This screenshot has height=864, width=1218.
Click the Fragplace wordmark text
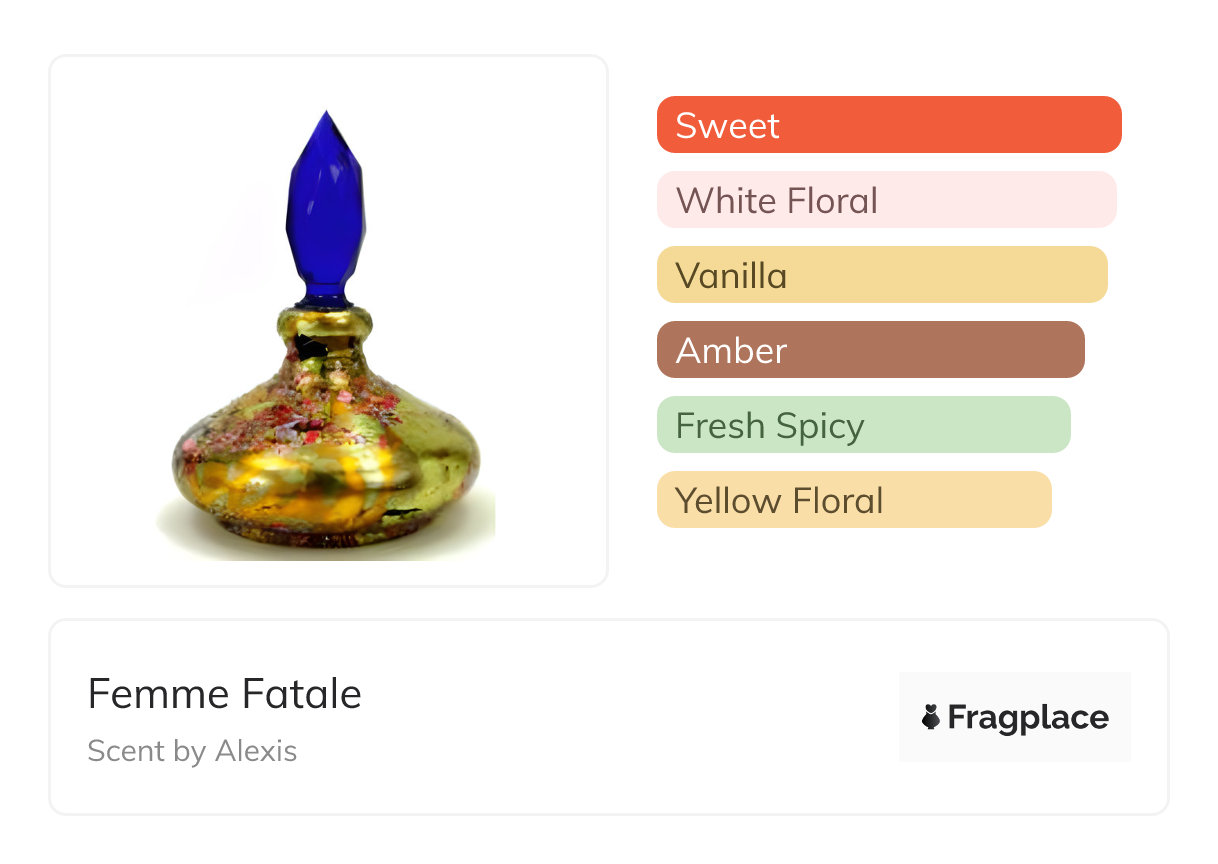1028,718
